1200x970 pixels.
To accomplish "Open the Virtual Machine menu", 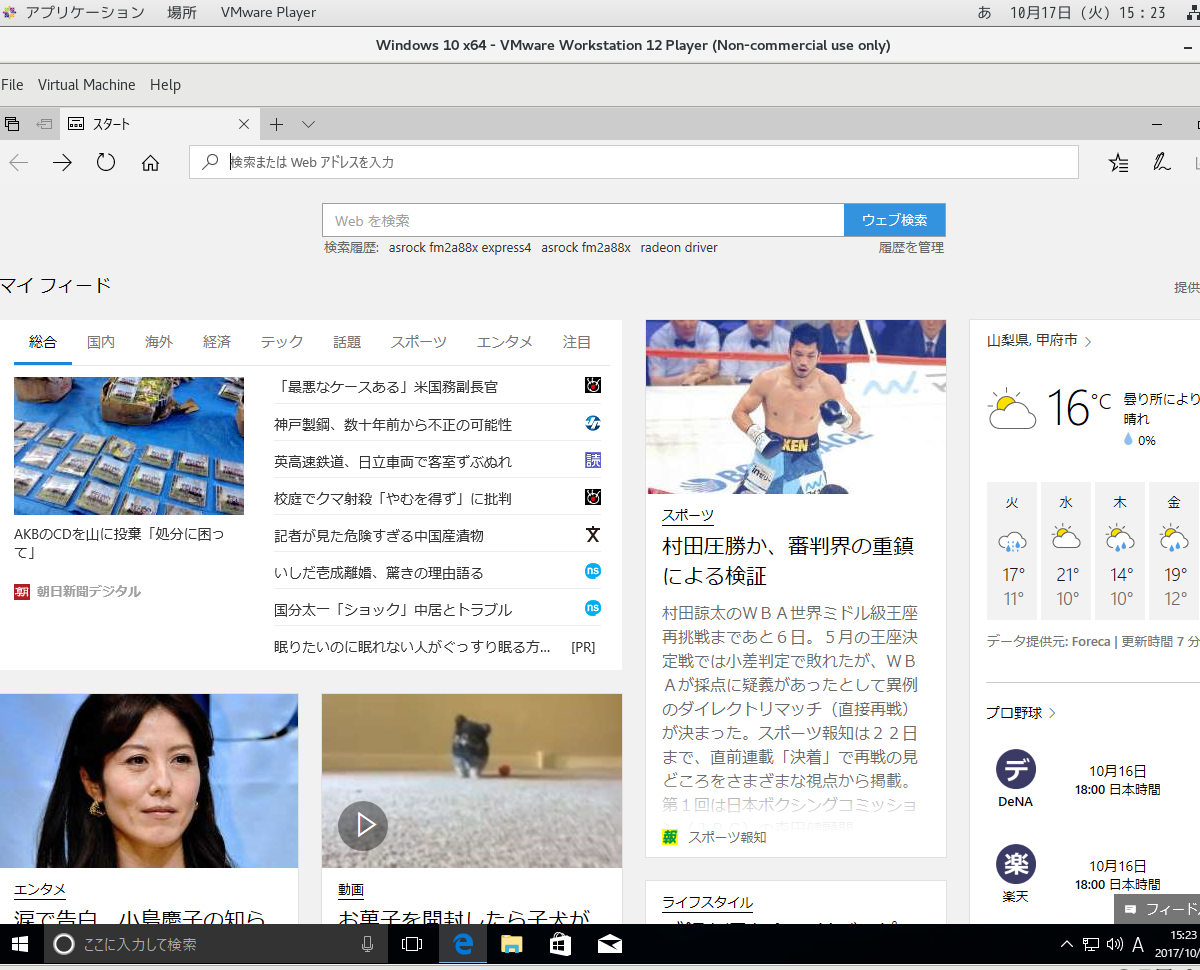I will coord(86,85).
